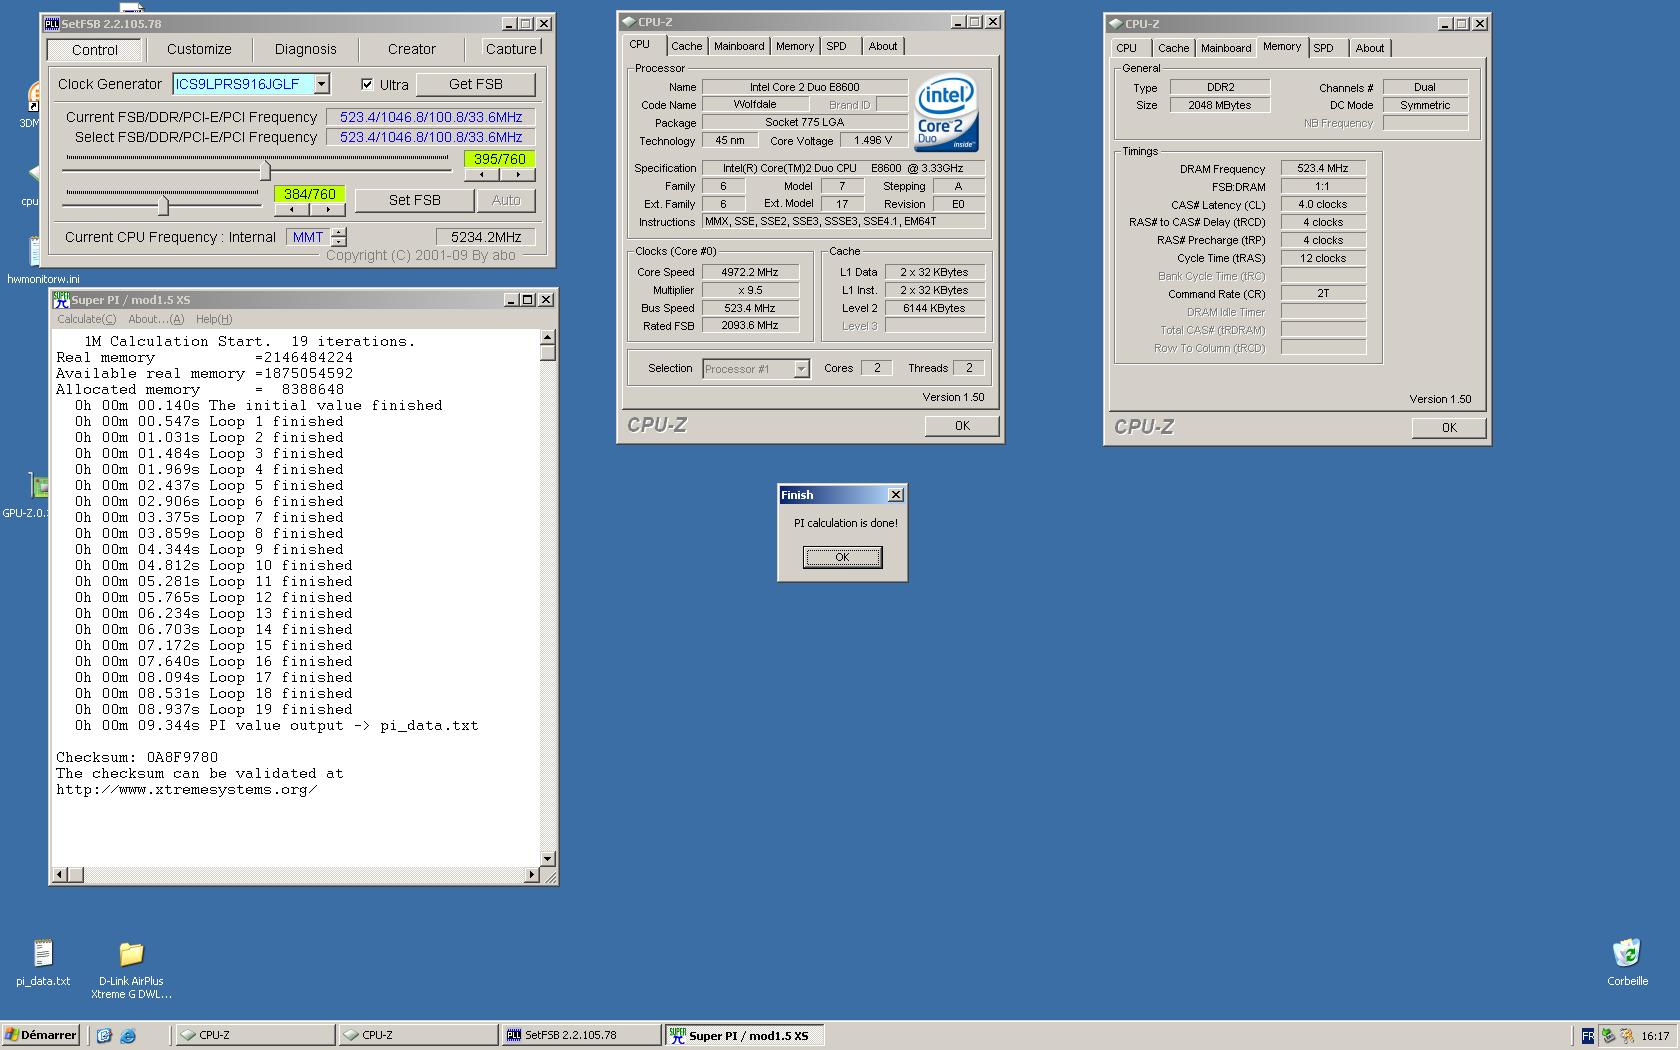Switch to the first CPU-Z taskbar button
This screenshot has width=1680, height=1050.
click(x=255, y=1035)
